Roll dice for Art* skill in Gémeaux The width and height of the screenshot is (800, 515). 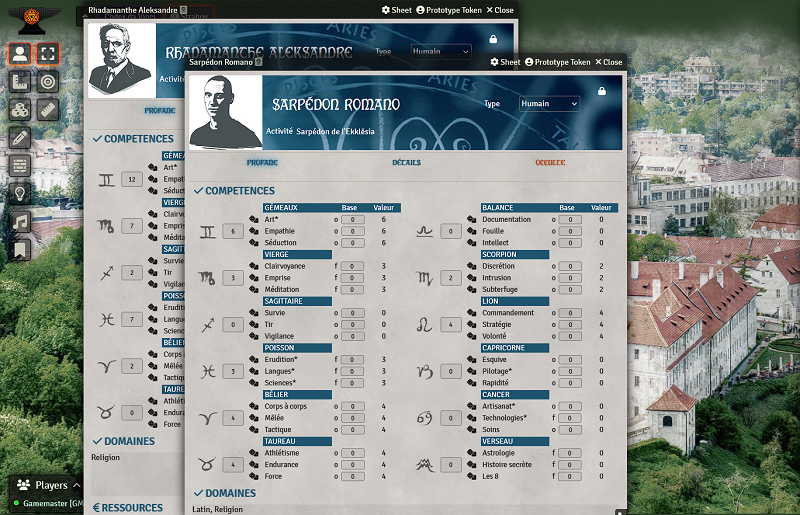253,219
